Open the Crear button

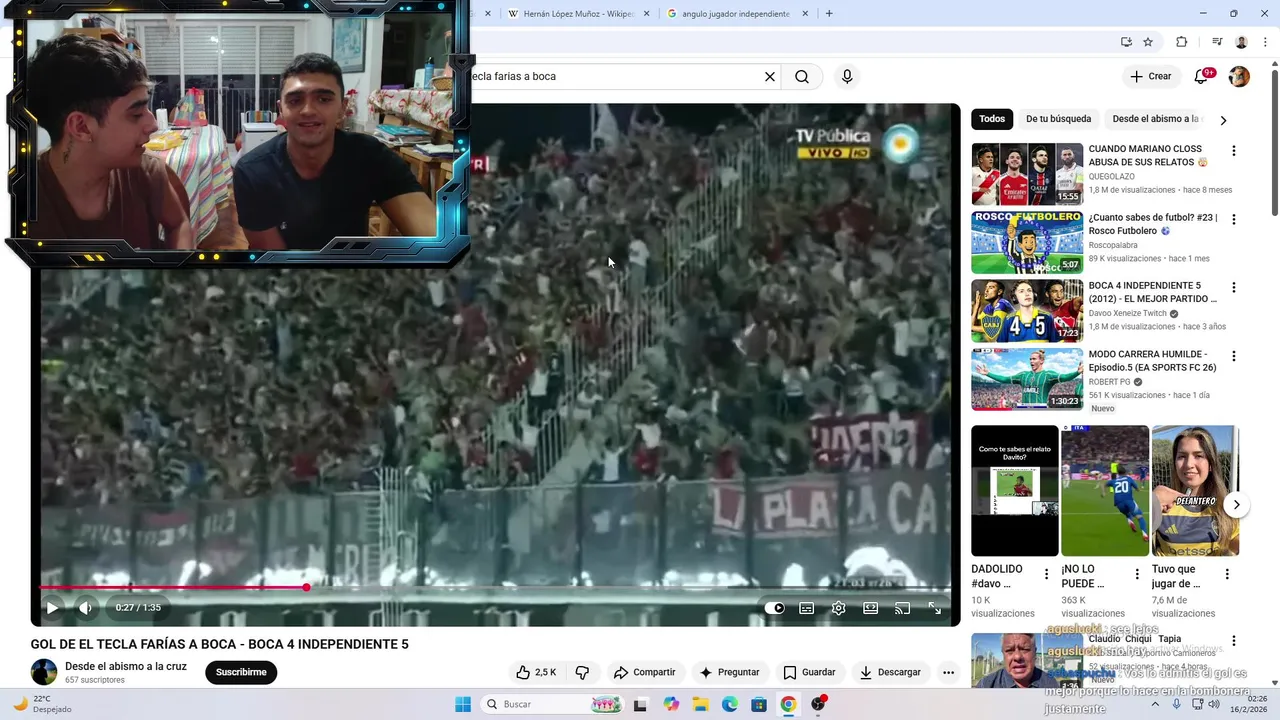[x=1150, y=76]
